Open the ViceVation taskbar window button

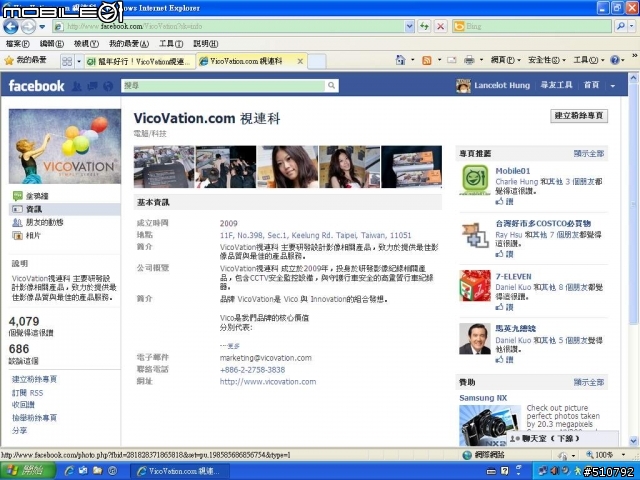(x=180, y=471)
